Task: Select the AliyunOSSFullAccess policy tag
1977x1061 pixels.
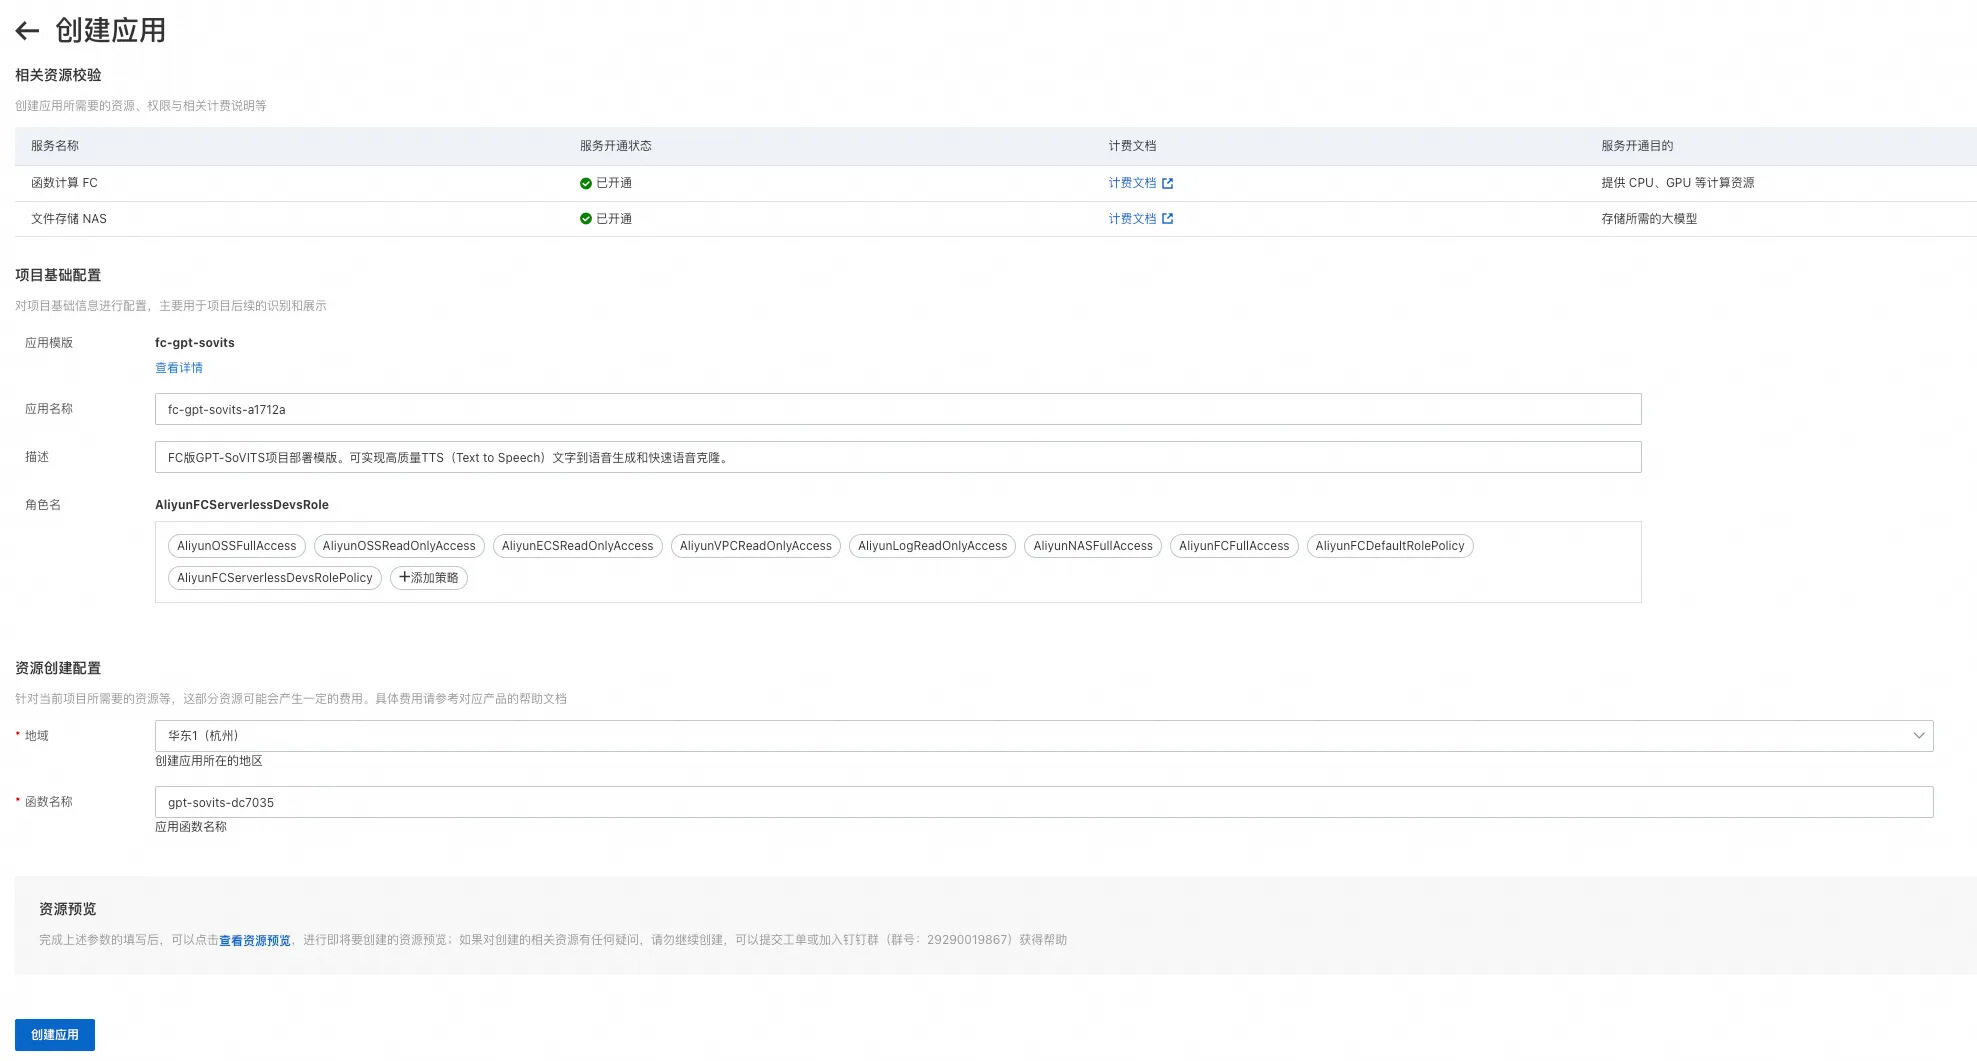Action: pyautogui.click(x=237, y=546)
